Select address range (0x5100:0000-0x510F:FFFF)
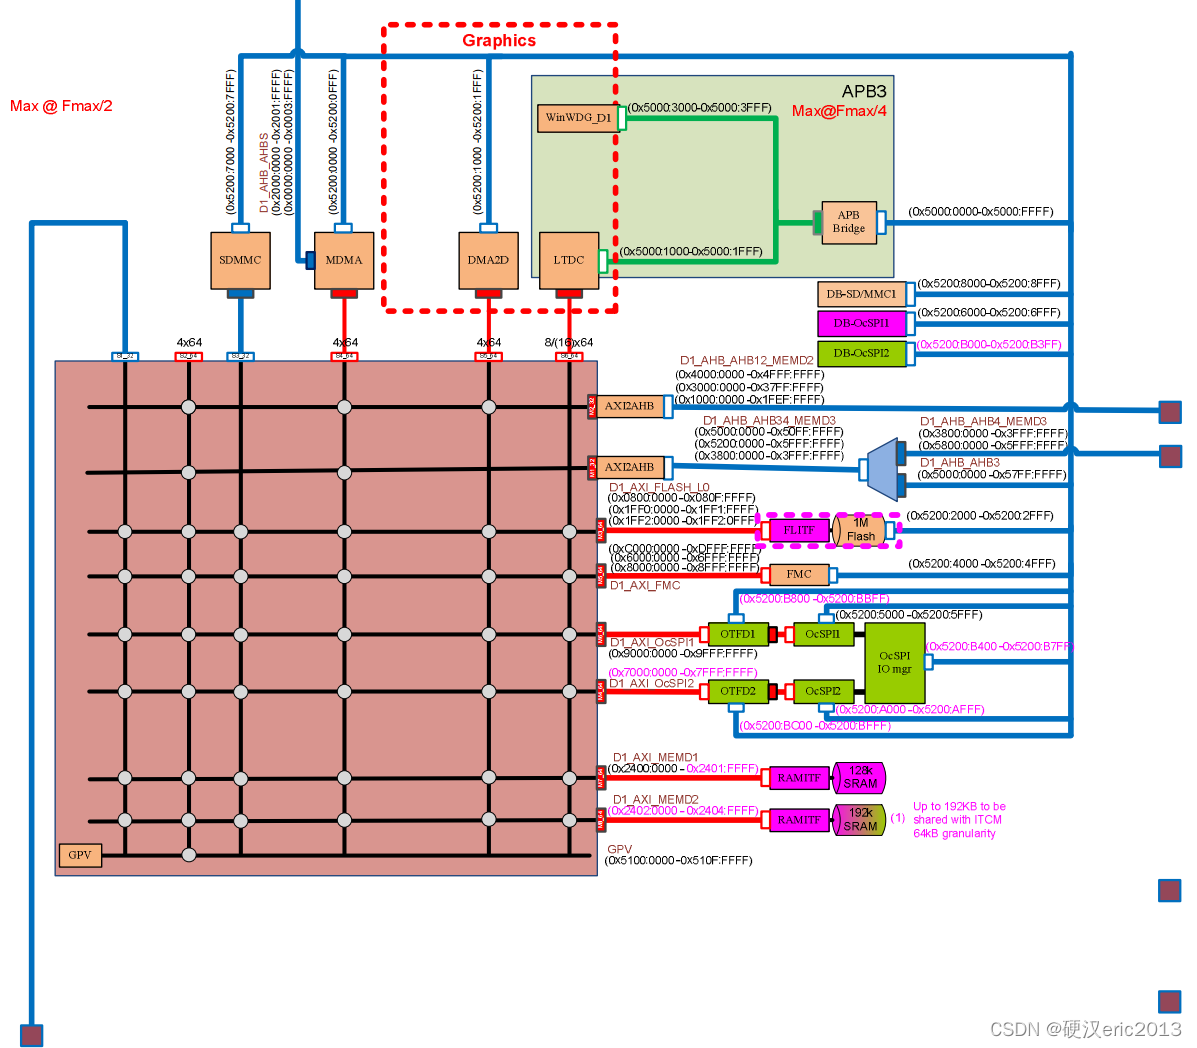This screenshot has height=1048, width=1197. coord(679,860)
